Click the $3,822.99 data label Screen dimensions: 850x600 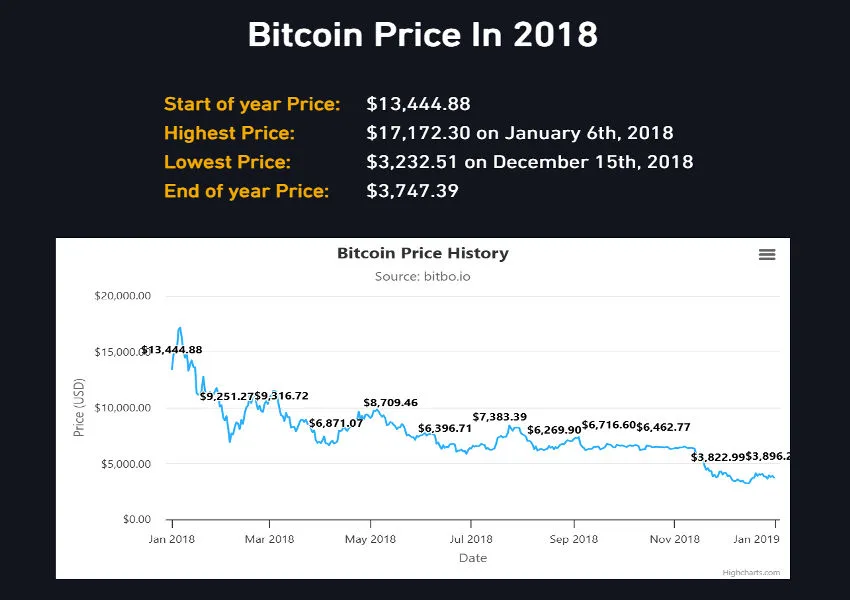pos(717,457)
